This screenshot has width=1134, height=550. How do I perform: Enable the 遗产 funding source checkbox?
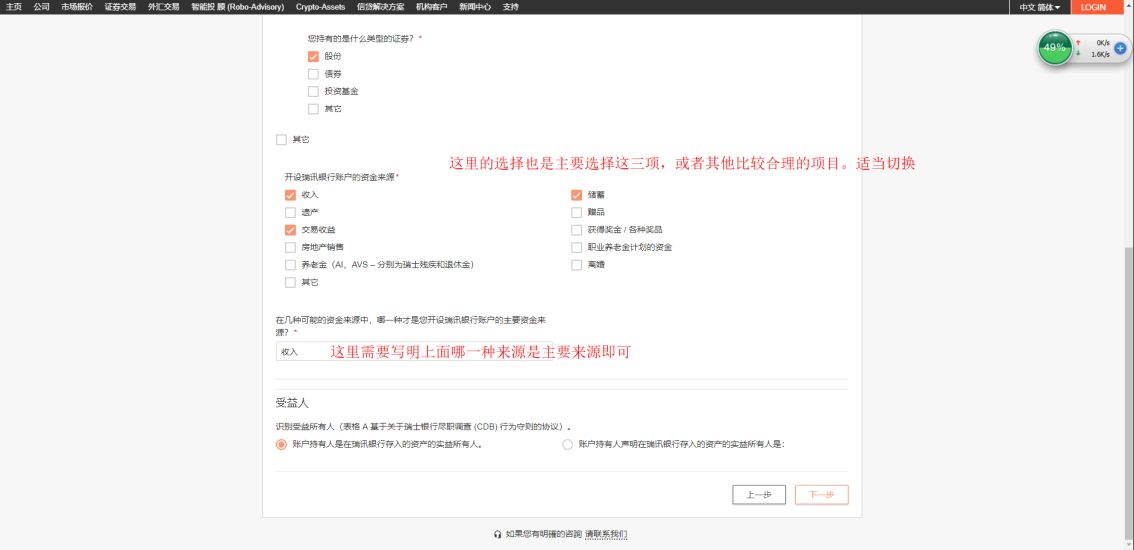[x=290, y=212]
